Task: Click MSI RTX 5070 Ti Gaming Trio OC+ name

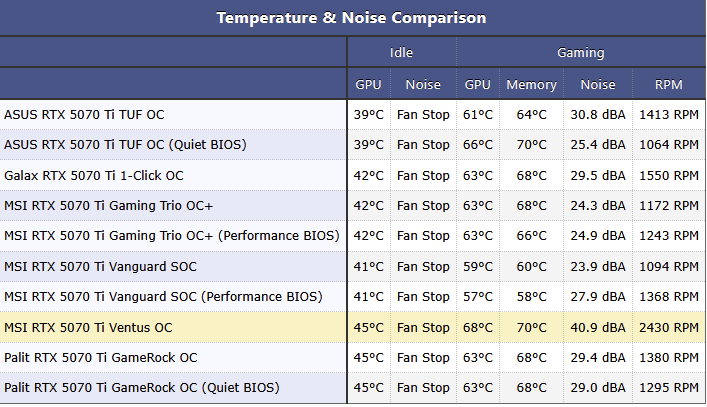Action: (108, 206)
